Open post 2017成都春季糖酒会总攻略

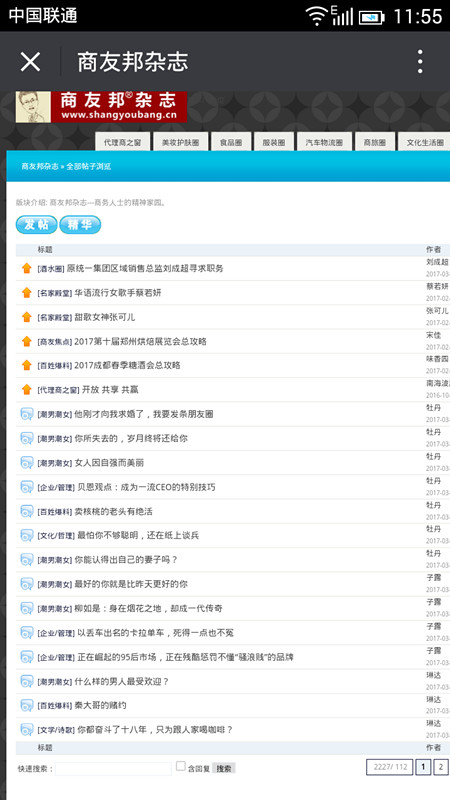pos(127,365)
